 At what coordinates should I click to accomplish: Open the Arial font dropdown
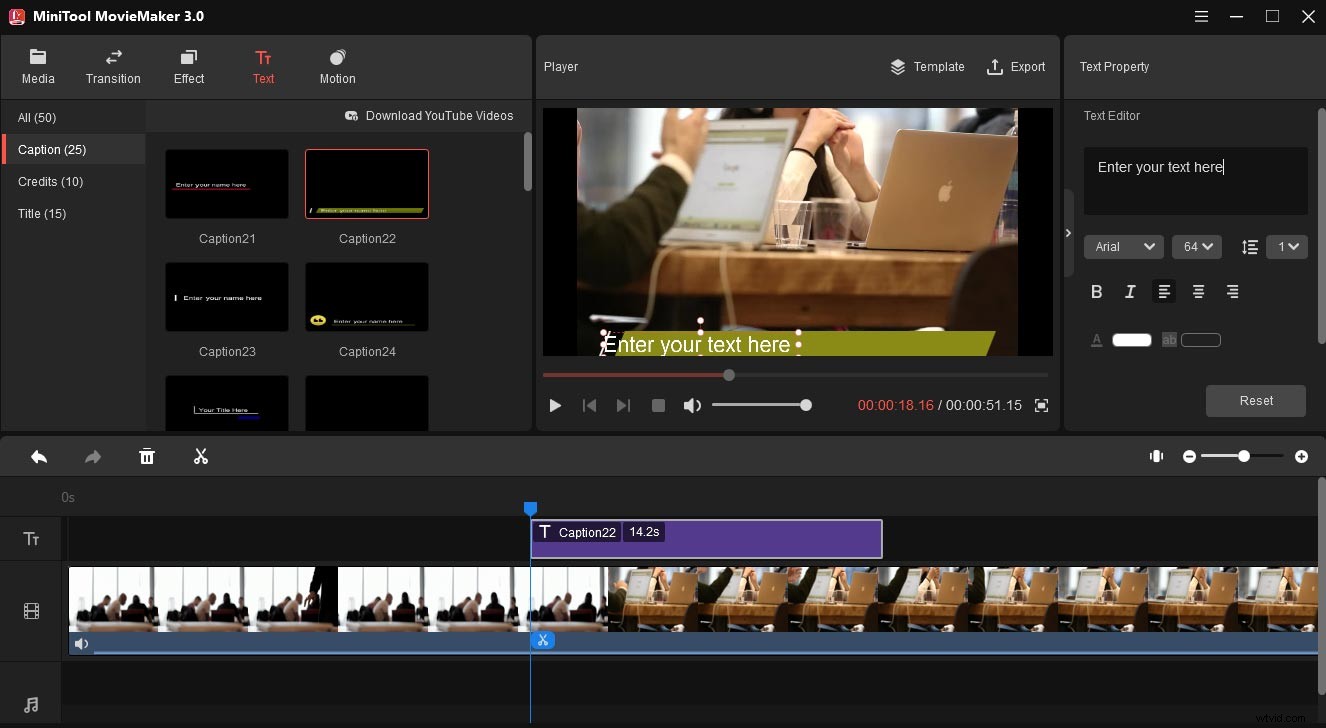point(1123,246)
